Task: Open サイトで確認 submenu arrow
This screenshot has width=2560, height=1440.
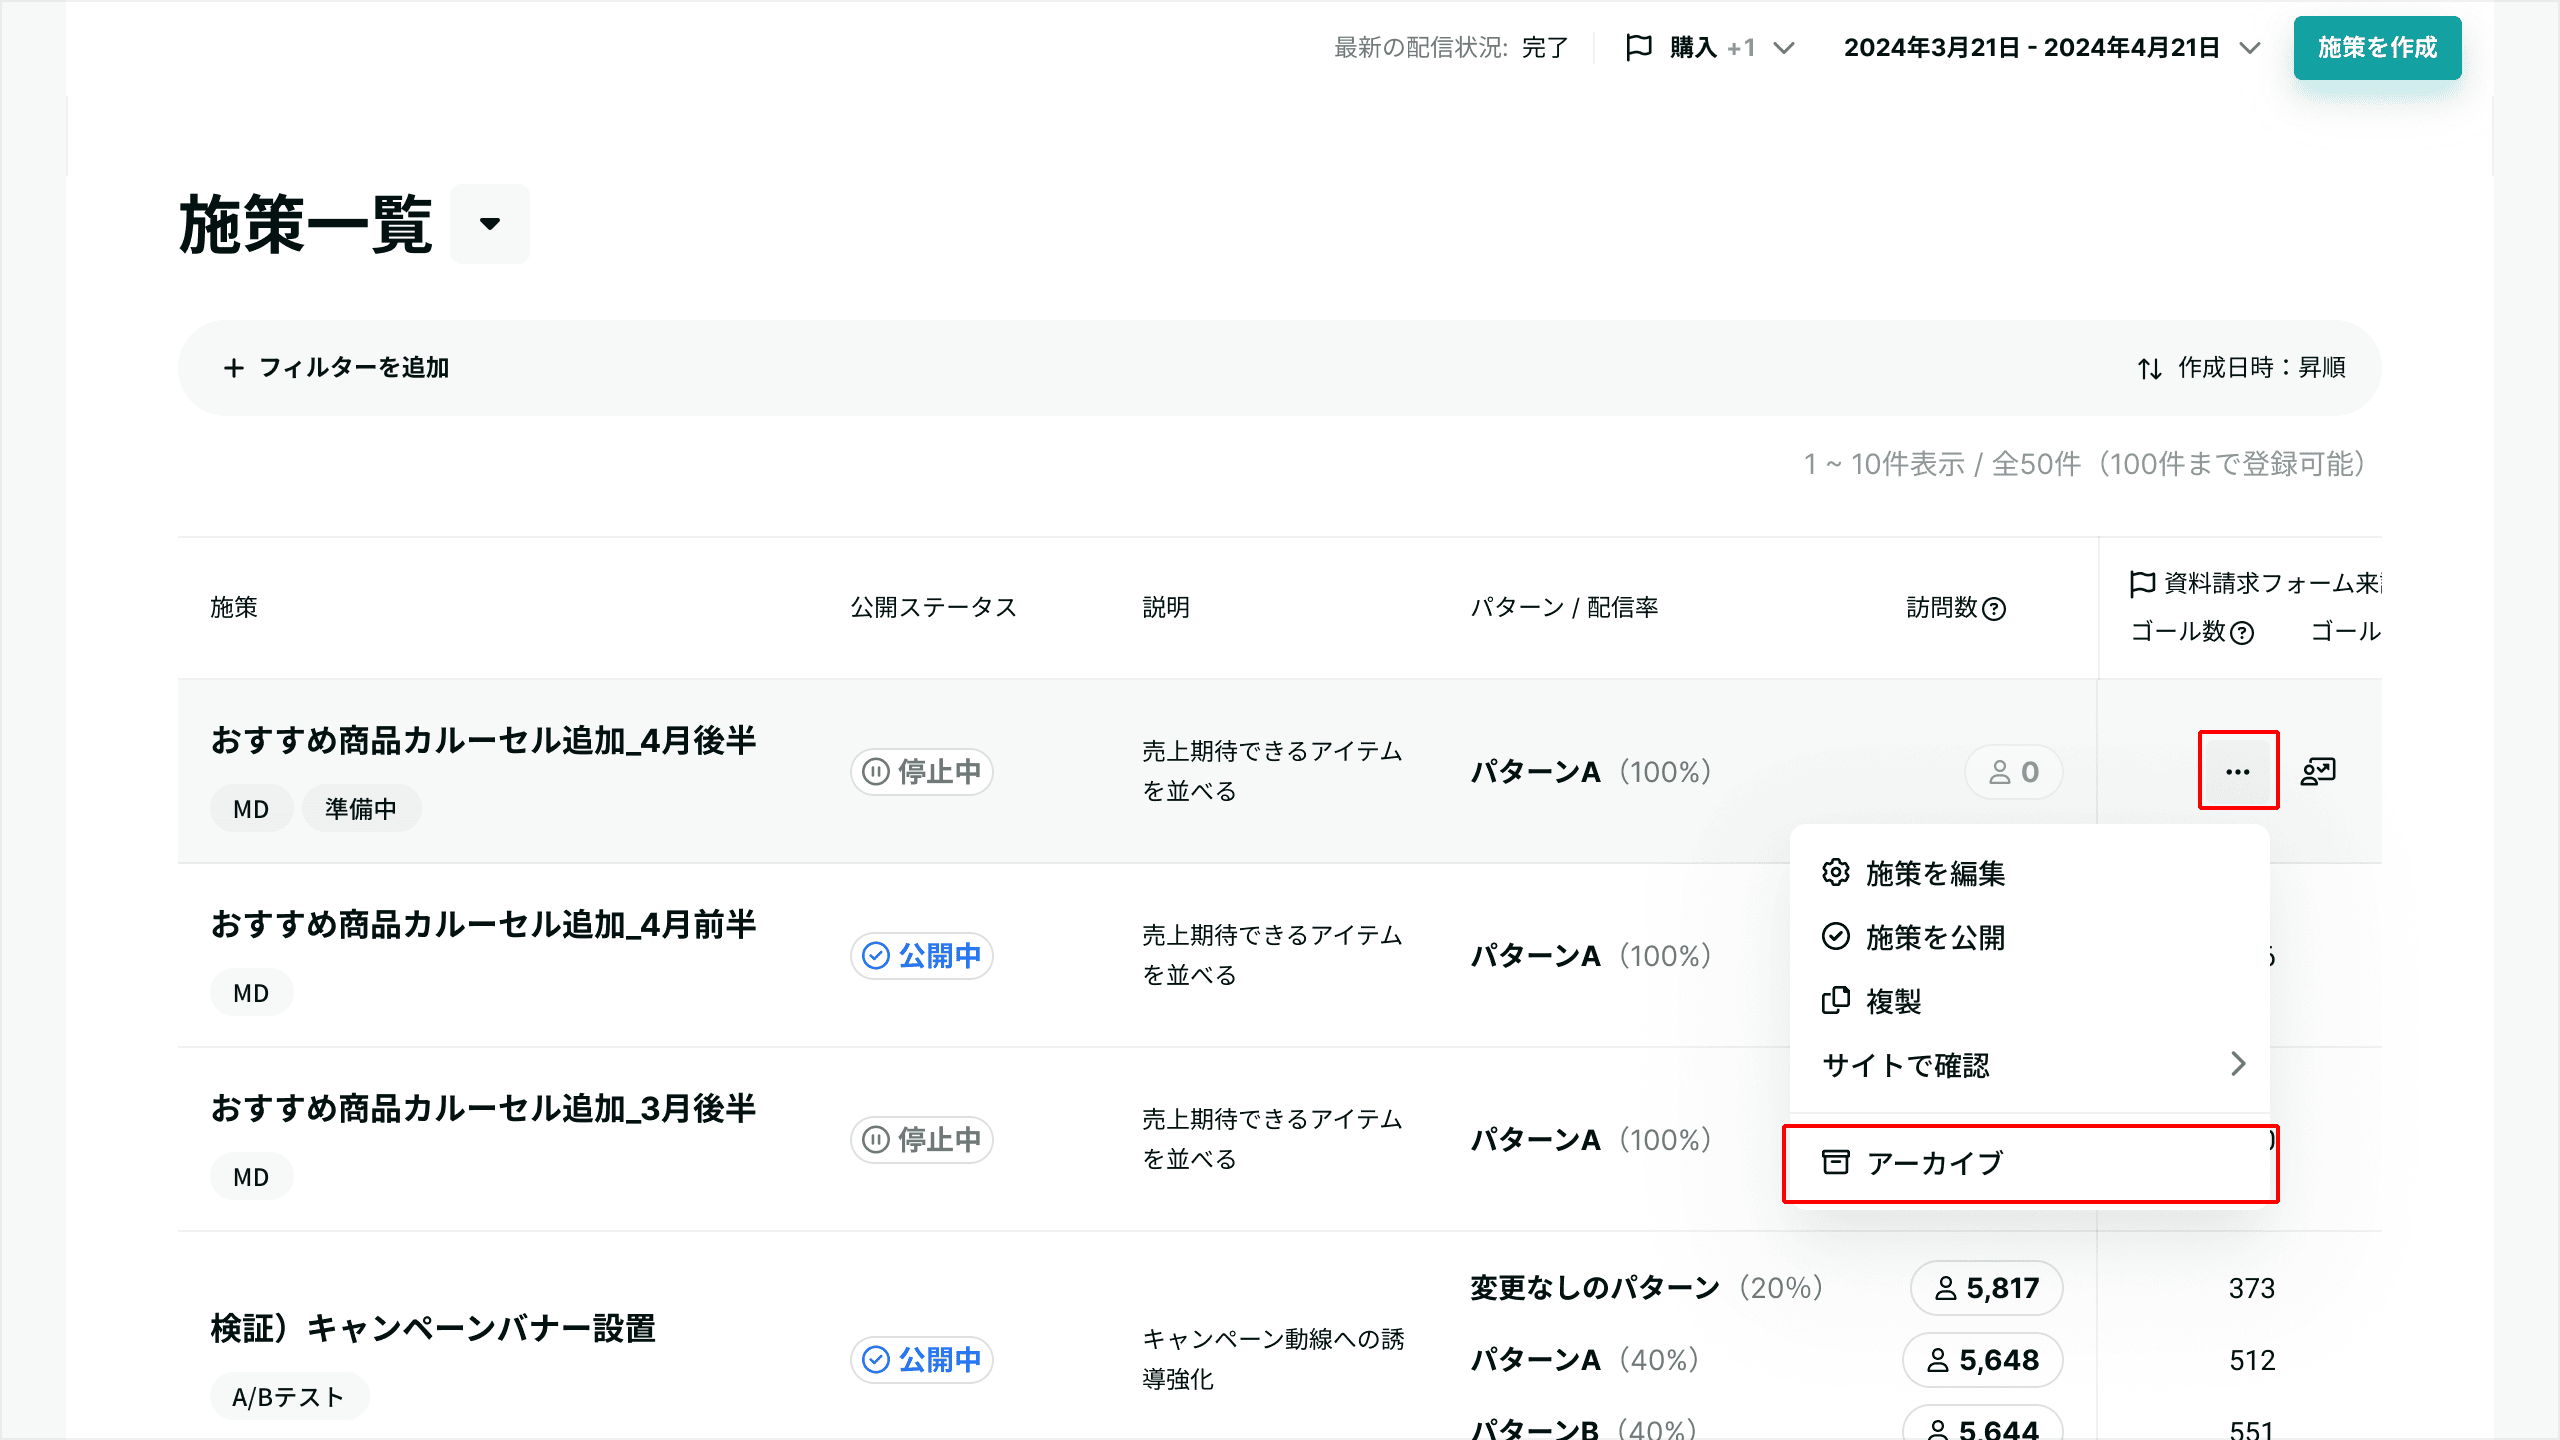Action: 2238,1064
